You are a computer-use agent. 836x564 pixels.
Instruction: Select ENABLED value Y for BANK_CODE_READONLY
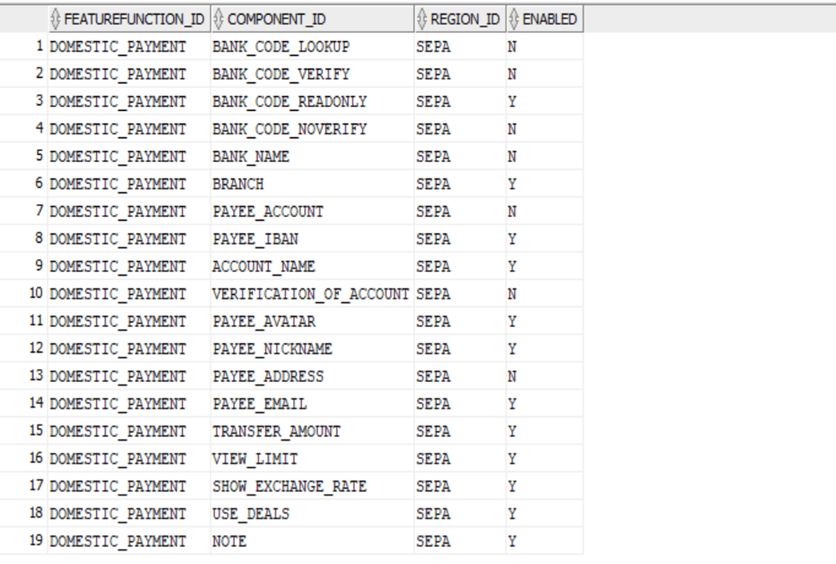pyautogui.click(x=545, y=102)
